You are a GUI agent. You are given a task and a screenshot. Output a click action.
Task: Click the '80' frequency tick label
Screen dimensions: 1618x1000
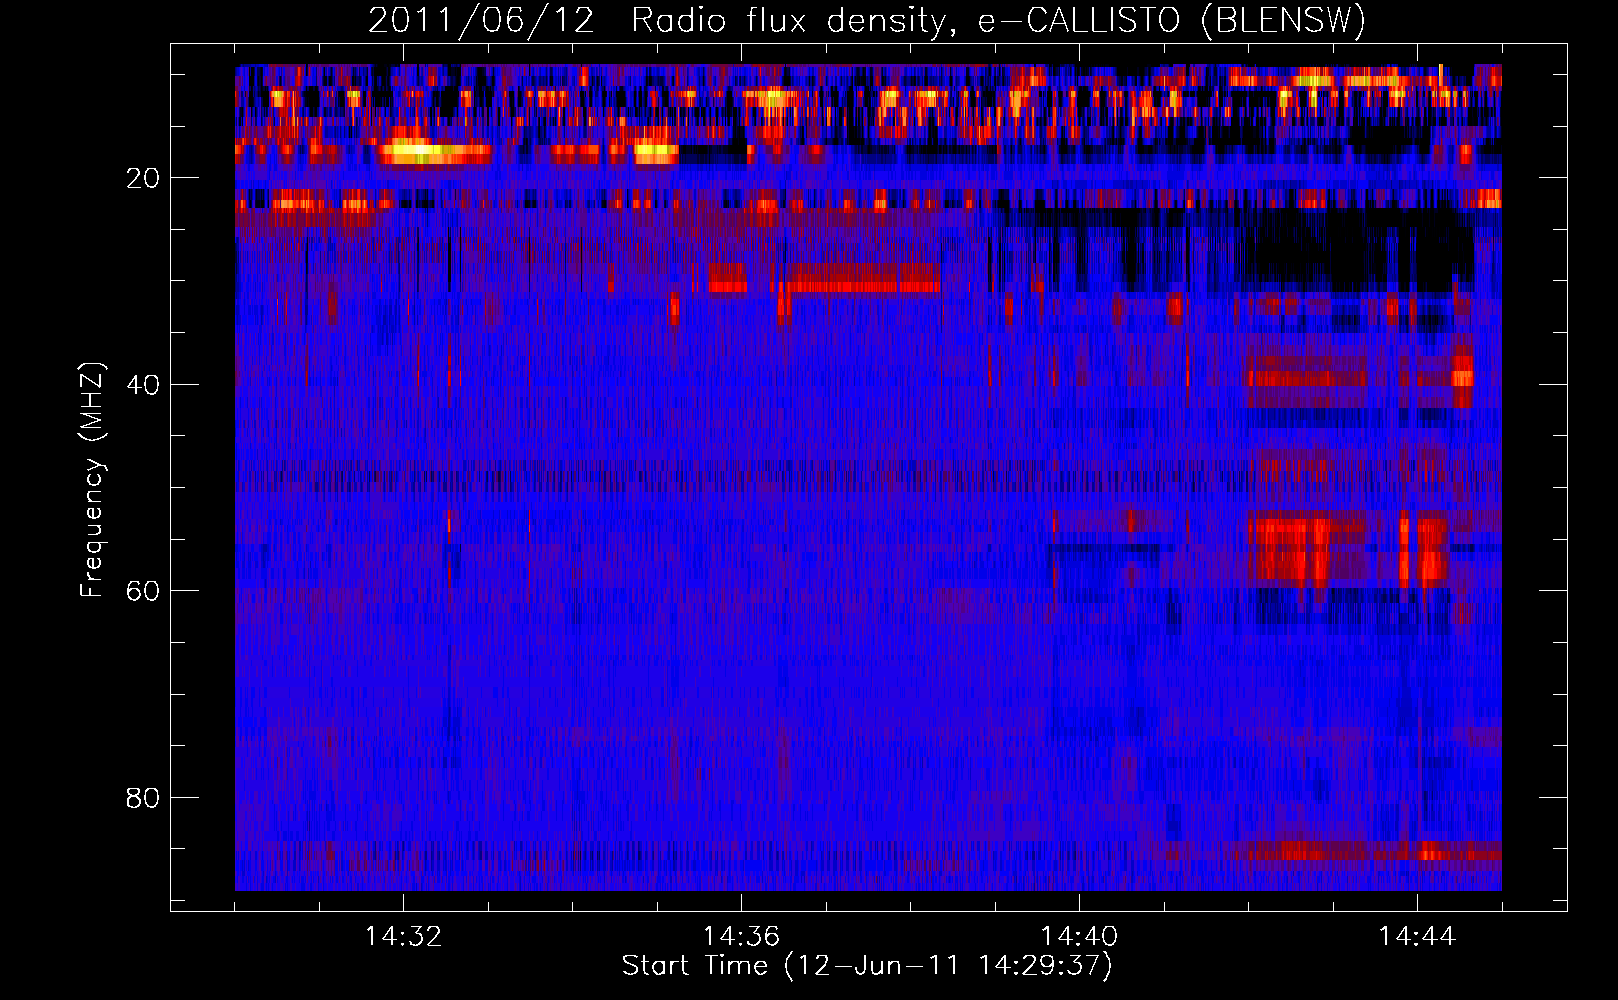coord(143,798)
